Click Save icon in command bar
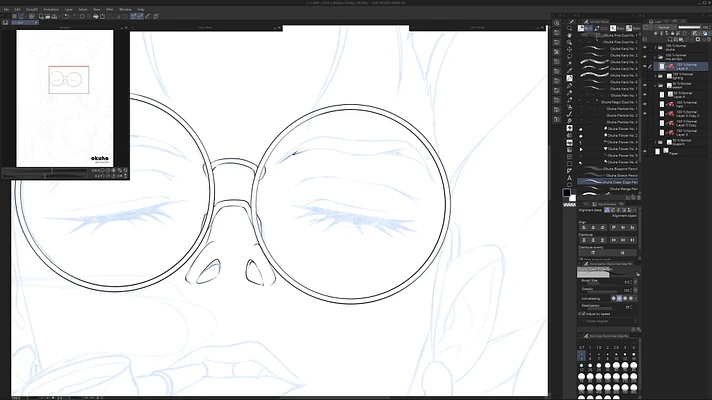Image resolution: width=712 pixels, height=400 pixels. [54, 16]
